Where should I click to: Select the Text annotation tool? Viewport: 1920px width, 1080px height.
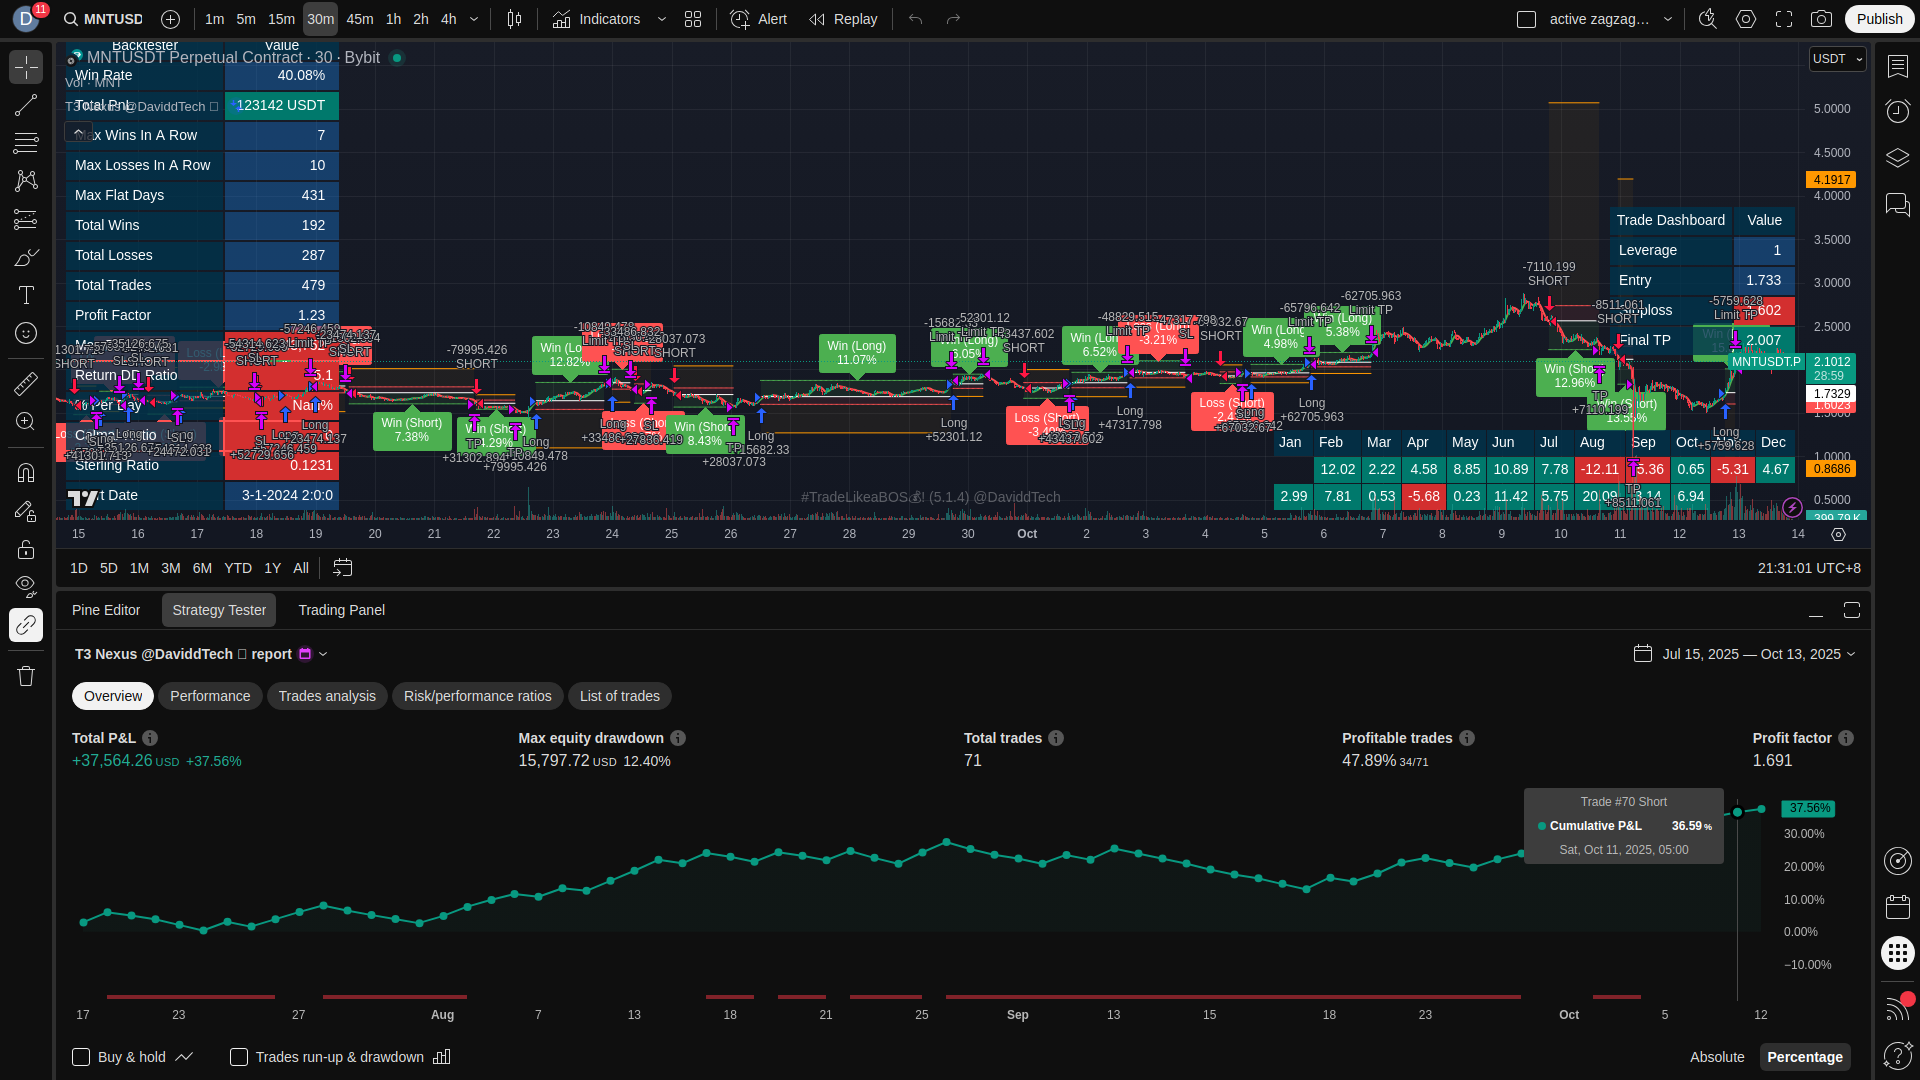(26, 295)
